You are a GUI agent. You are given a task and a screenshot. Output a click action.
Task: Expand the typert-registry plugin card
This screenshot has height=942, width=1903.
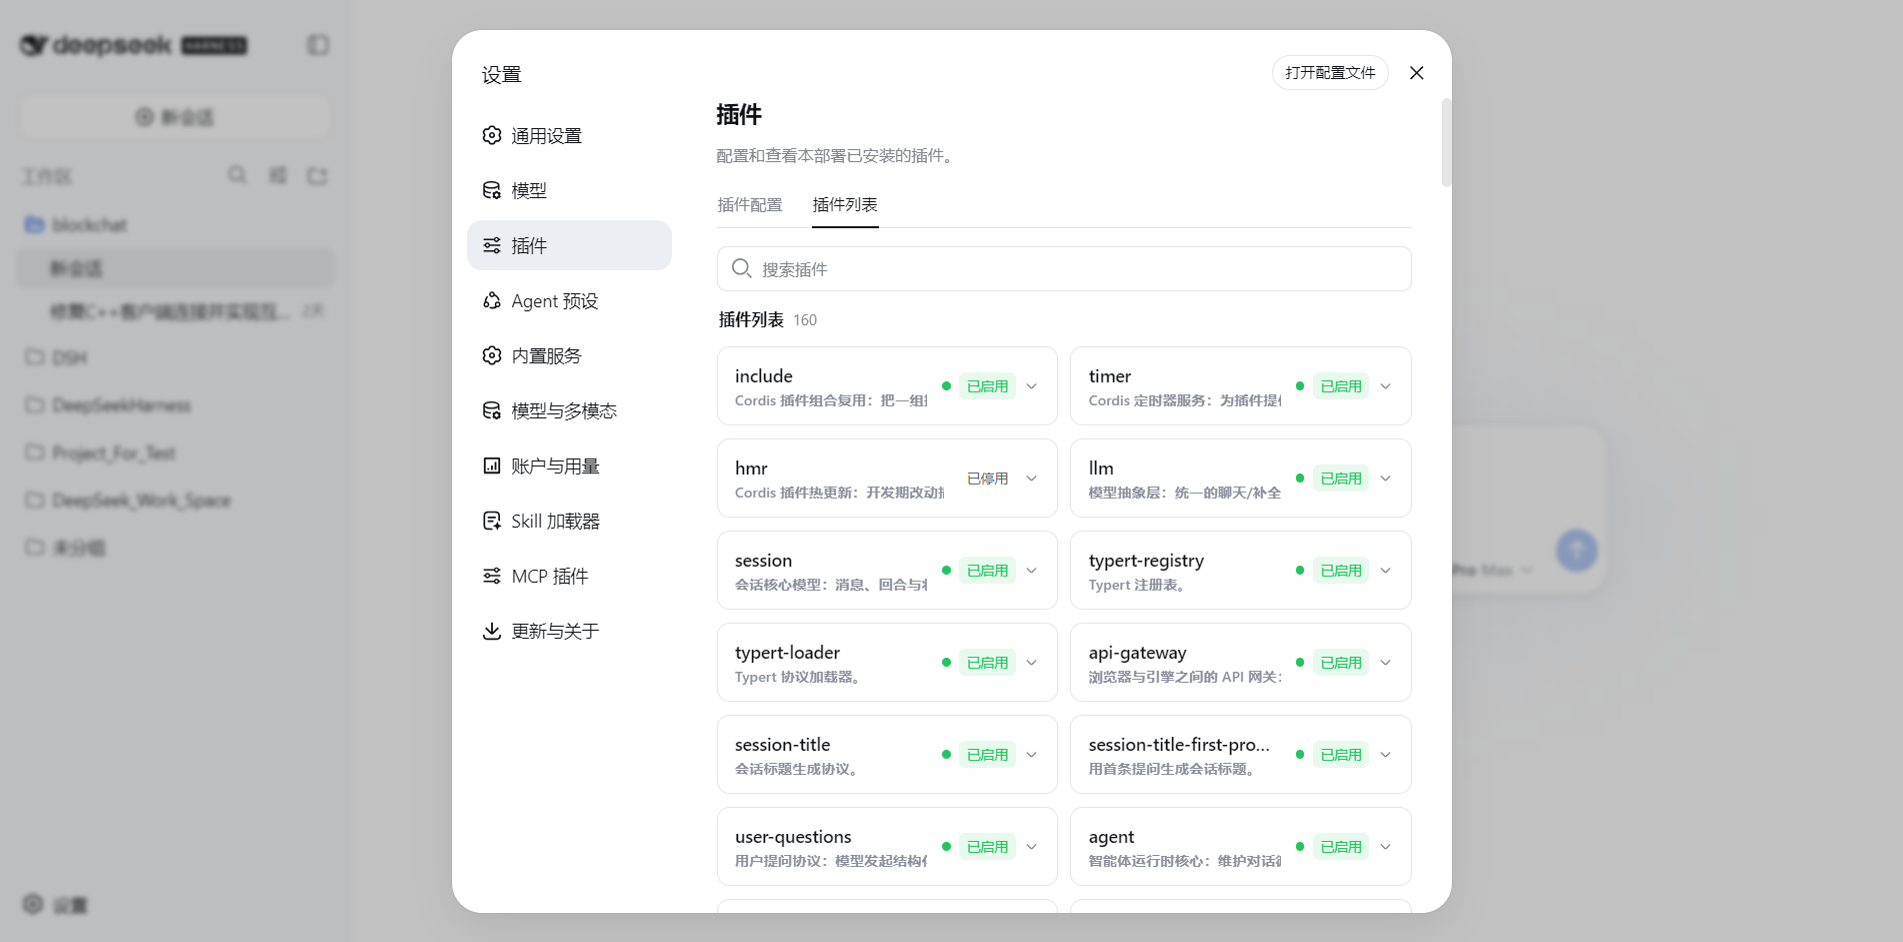click(x=1386, y=570)
